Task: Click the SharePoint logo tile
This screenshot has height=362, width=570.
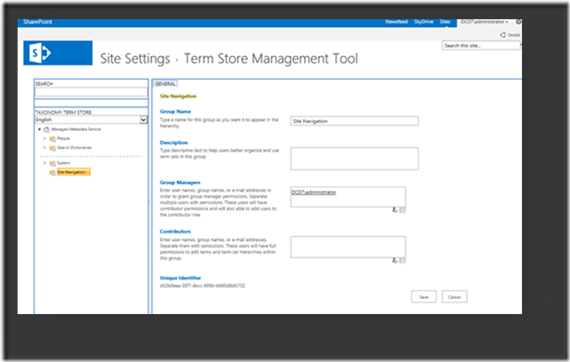Action: point(58,53)
